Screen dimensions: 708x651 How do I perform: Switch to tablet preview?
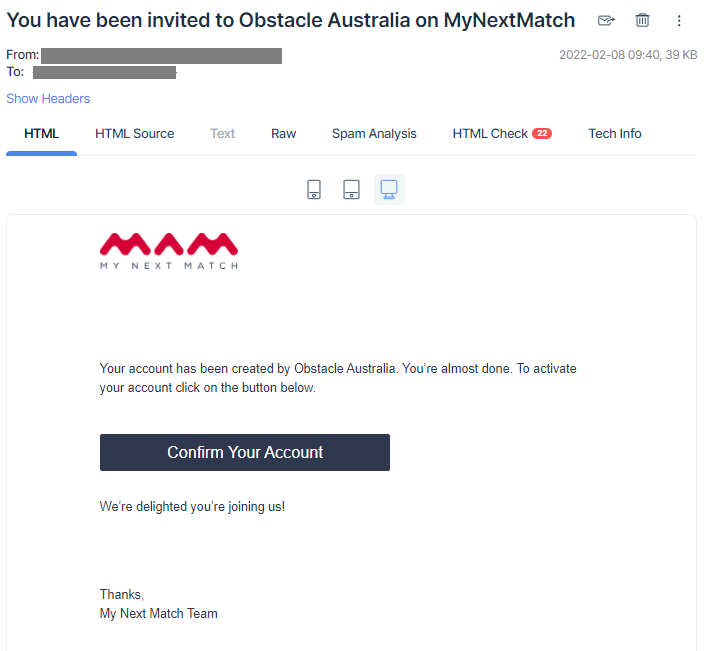click(x=351, y=189)
